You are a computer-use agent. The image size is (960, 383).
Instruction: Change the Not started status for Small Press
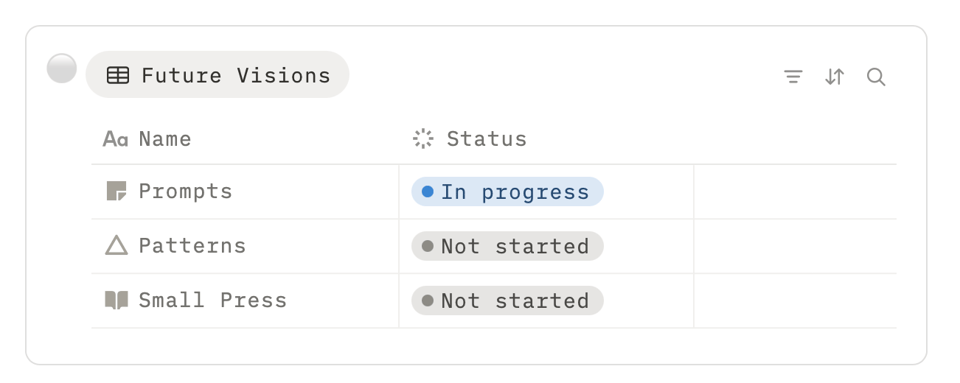click(x=508, y=300)
